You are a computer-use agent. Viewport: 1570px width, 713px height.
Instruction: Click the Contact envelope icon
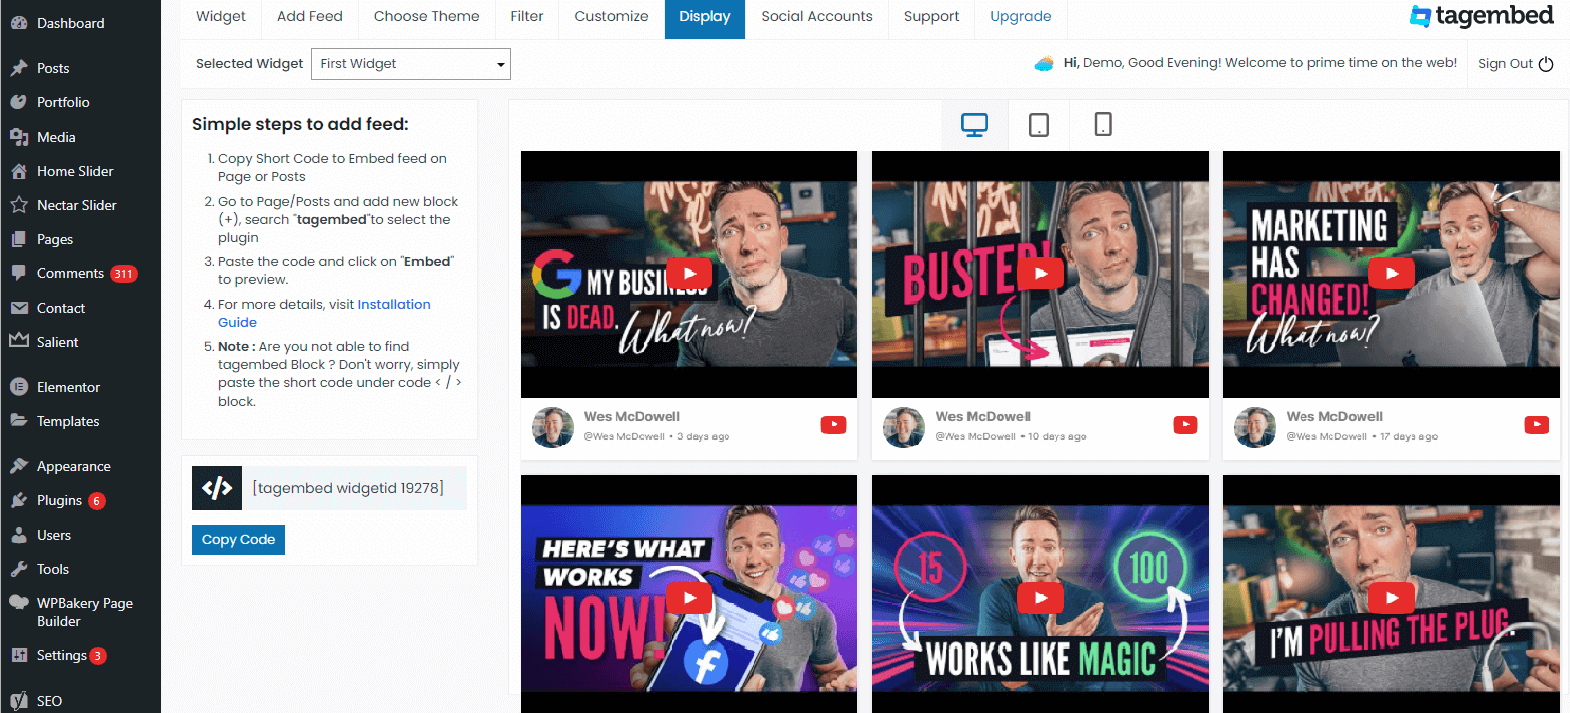(x=19, y=308)
